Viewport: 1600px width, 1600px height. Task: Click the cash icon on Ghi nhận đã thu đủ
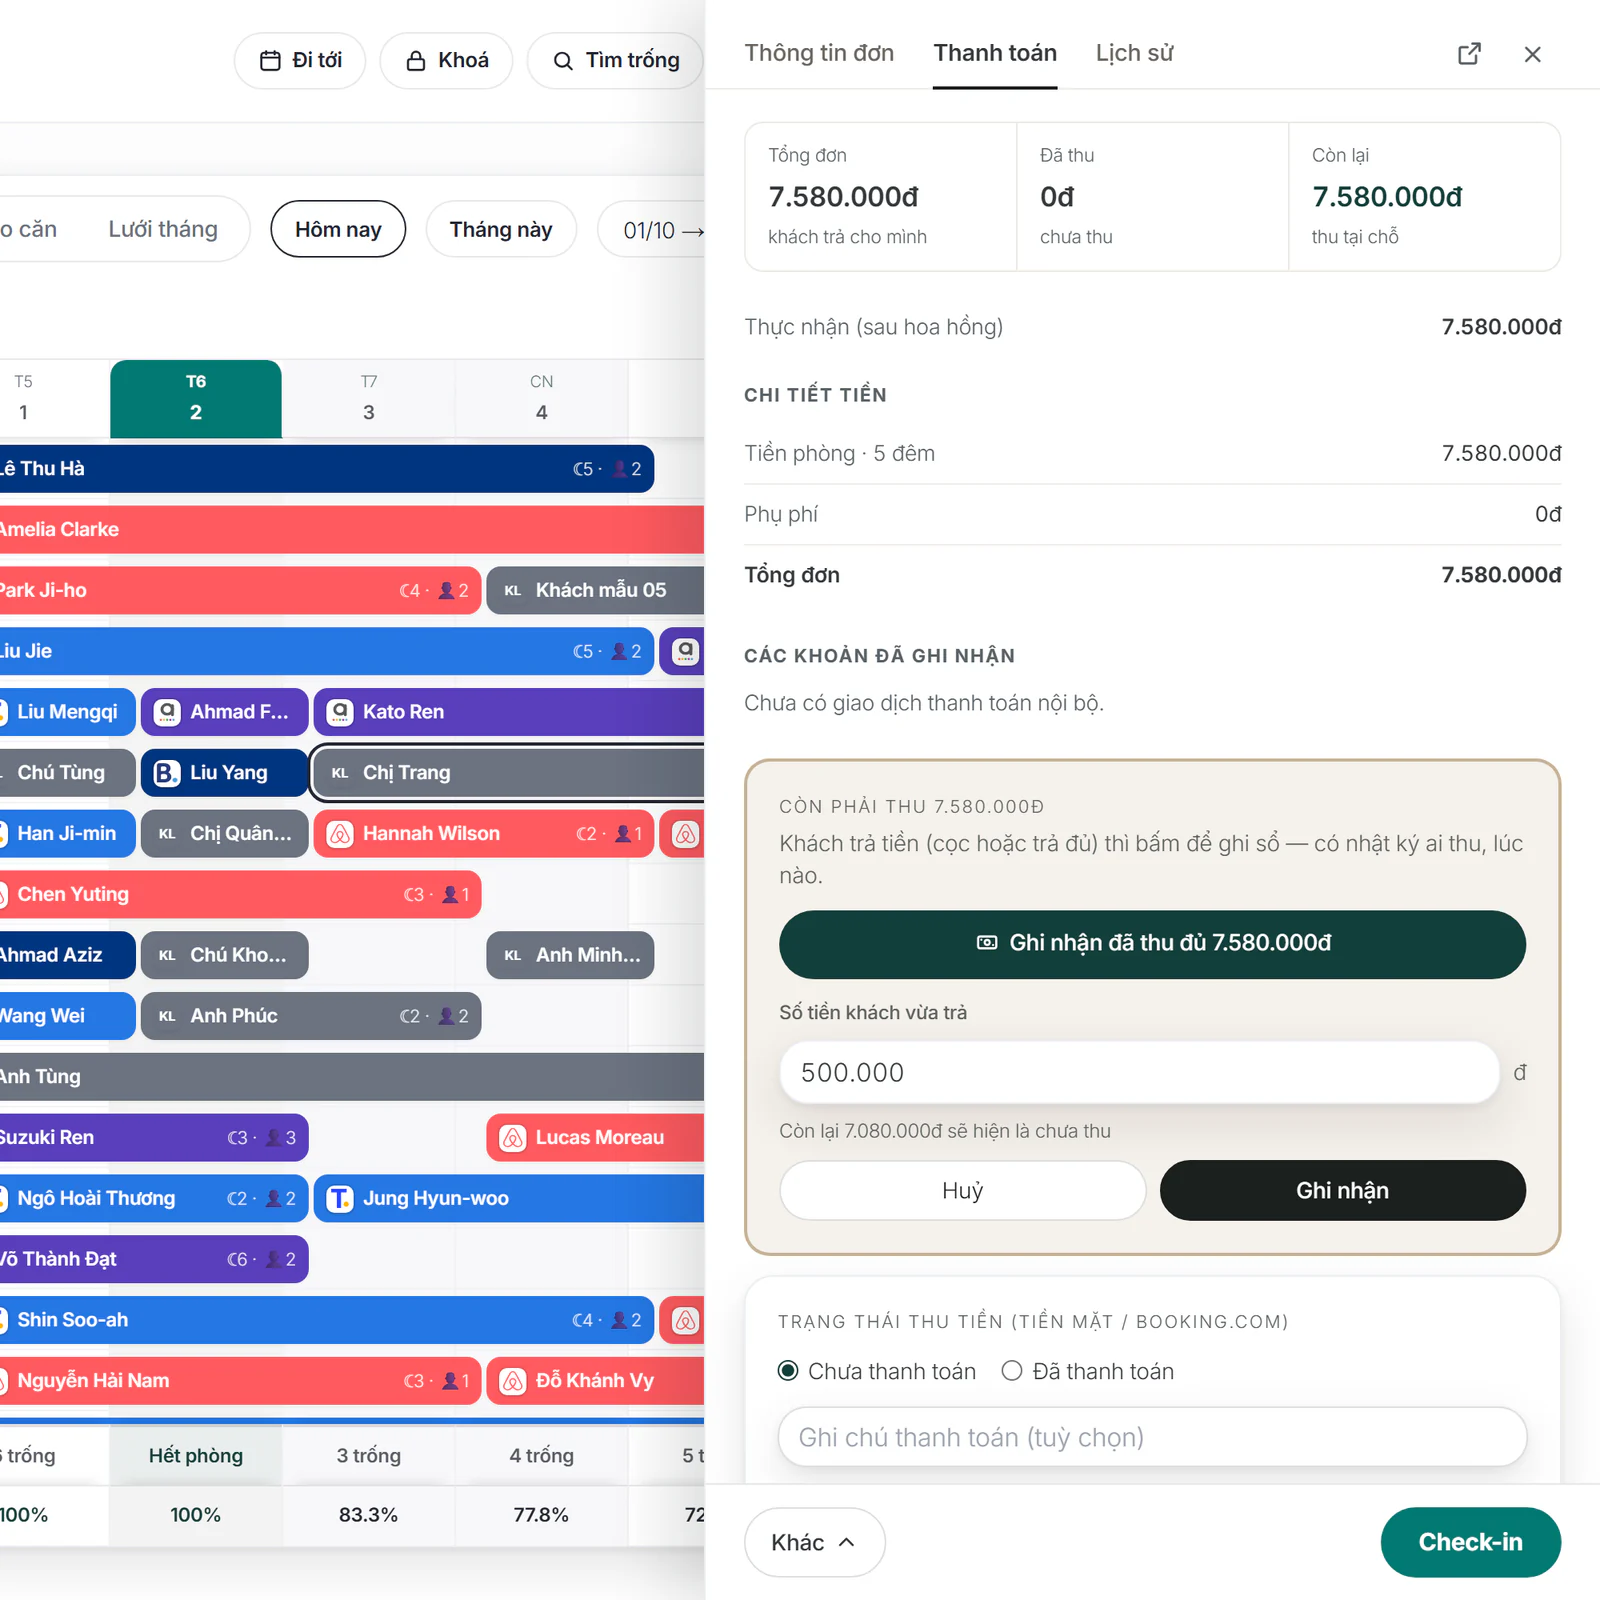point(987,943)
